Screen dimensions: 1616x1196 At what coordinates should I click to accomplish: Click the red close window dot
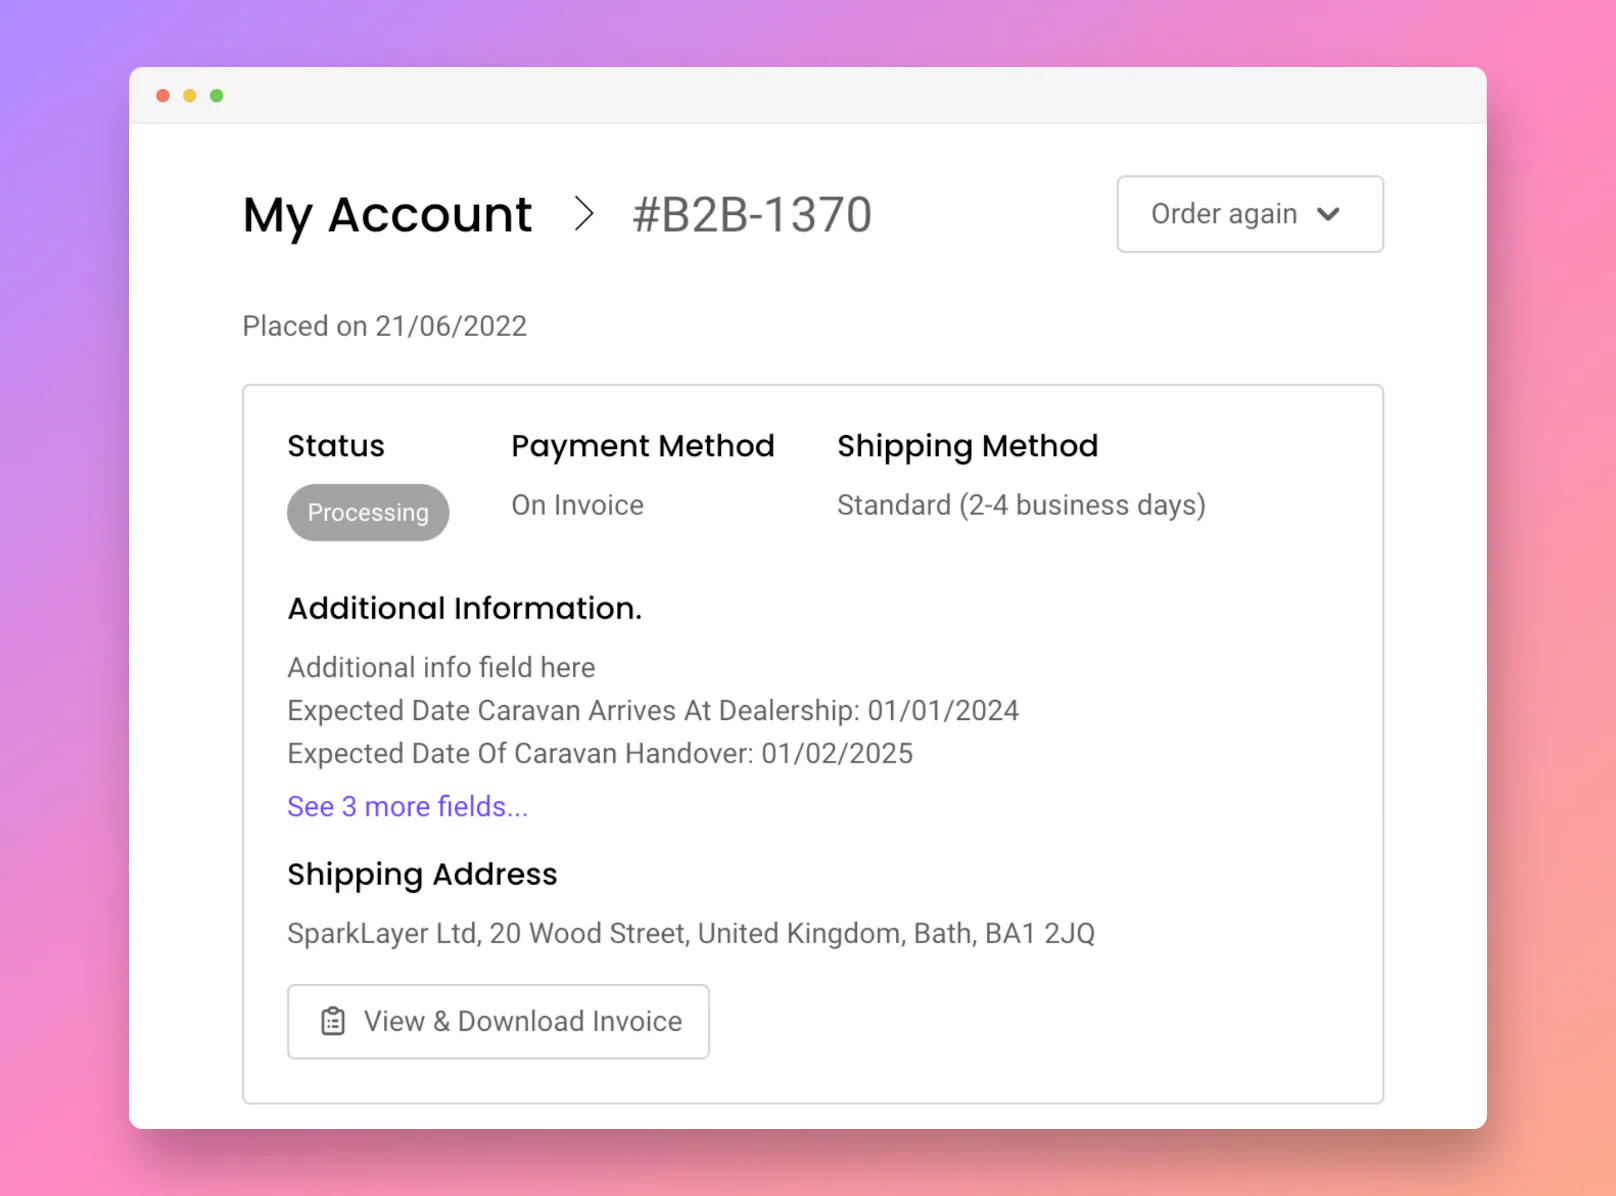click(x=163, y=96)
